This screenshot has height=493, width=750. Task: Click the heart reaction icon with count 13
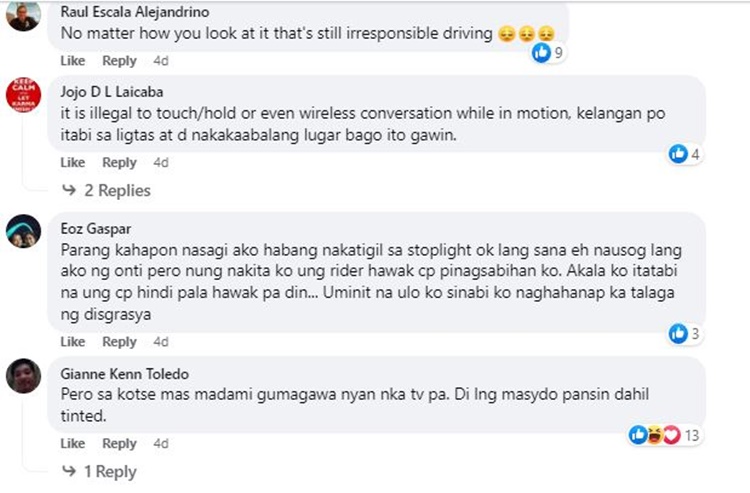pos(672,435)
